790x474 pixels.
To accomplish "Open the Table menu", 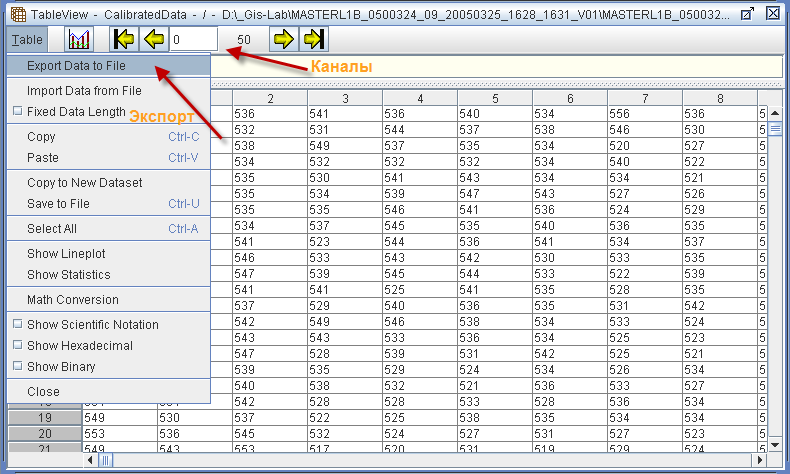I will click(28, 40).
